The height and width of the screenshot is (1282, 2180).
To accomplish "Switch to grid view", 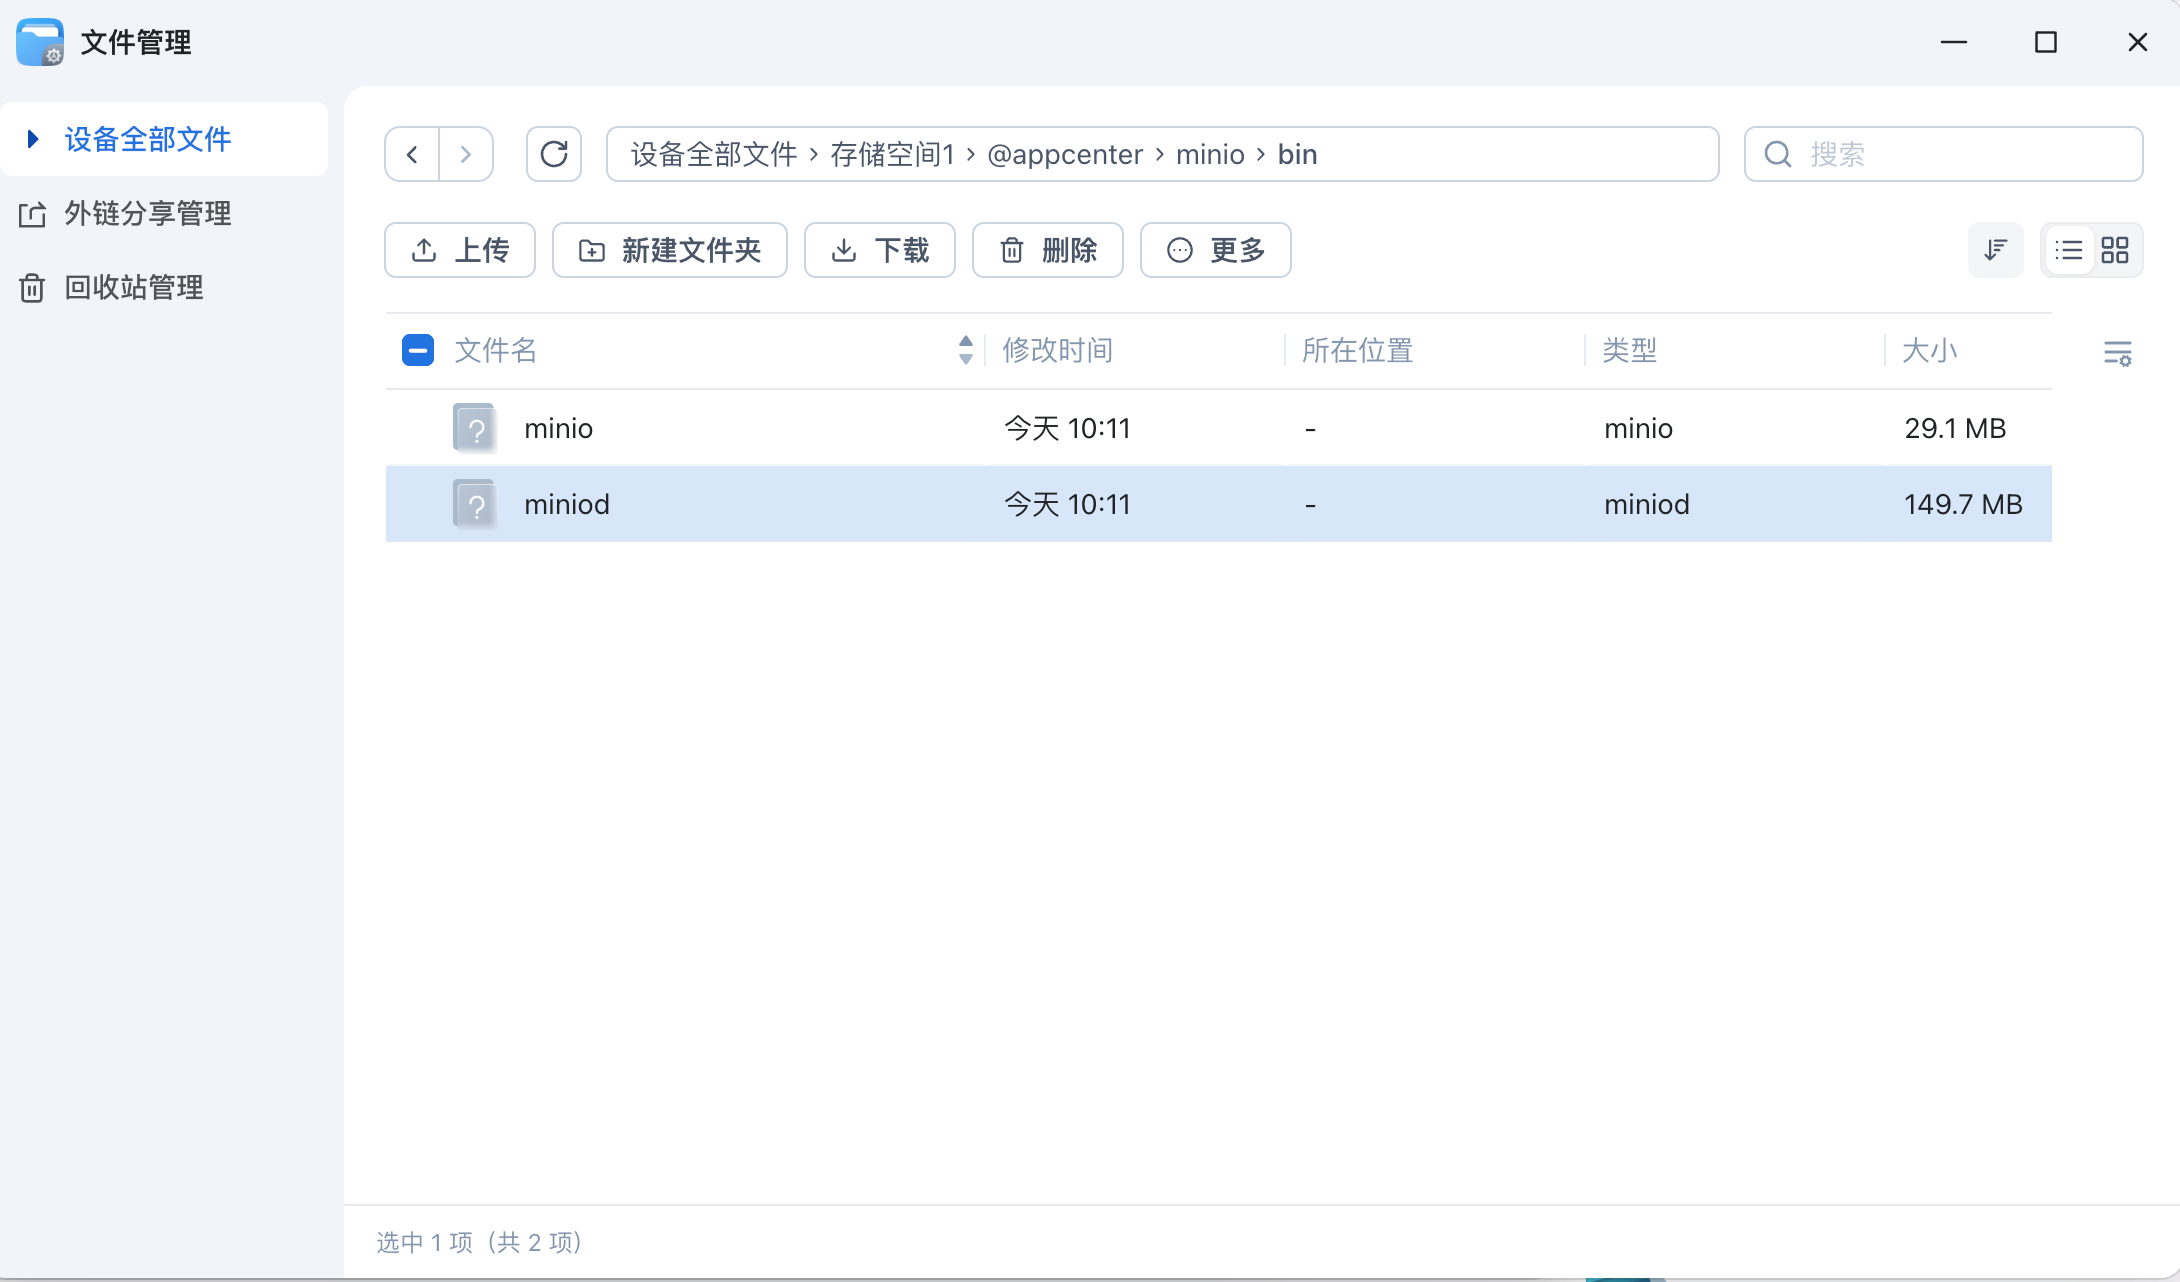I will coord(2115,250).
